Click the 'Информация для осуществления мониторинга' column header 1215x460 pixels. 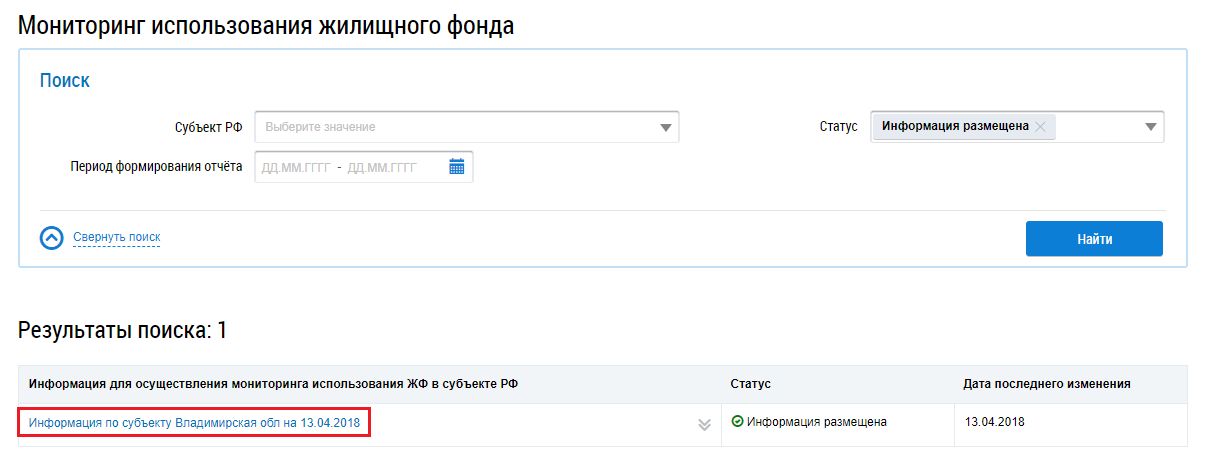[273, 384]
